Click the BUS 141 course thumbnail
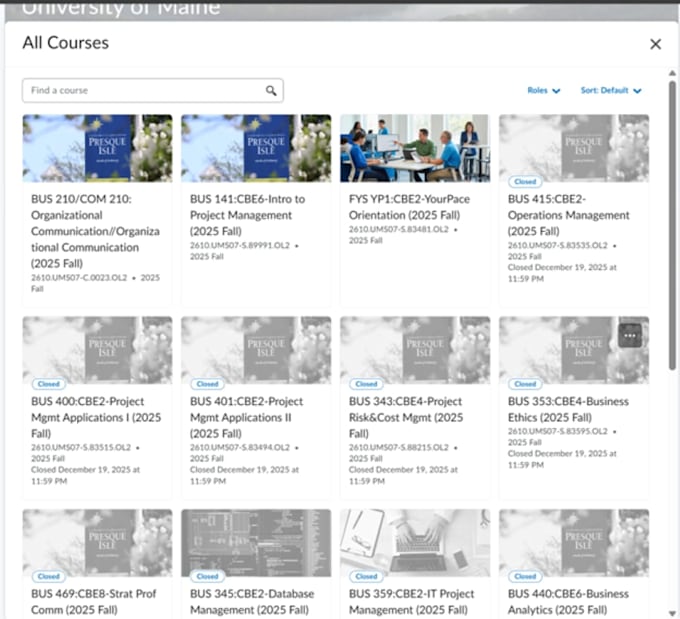 (x=256, y=148)
